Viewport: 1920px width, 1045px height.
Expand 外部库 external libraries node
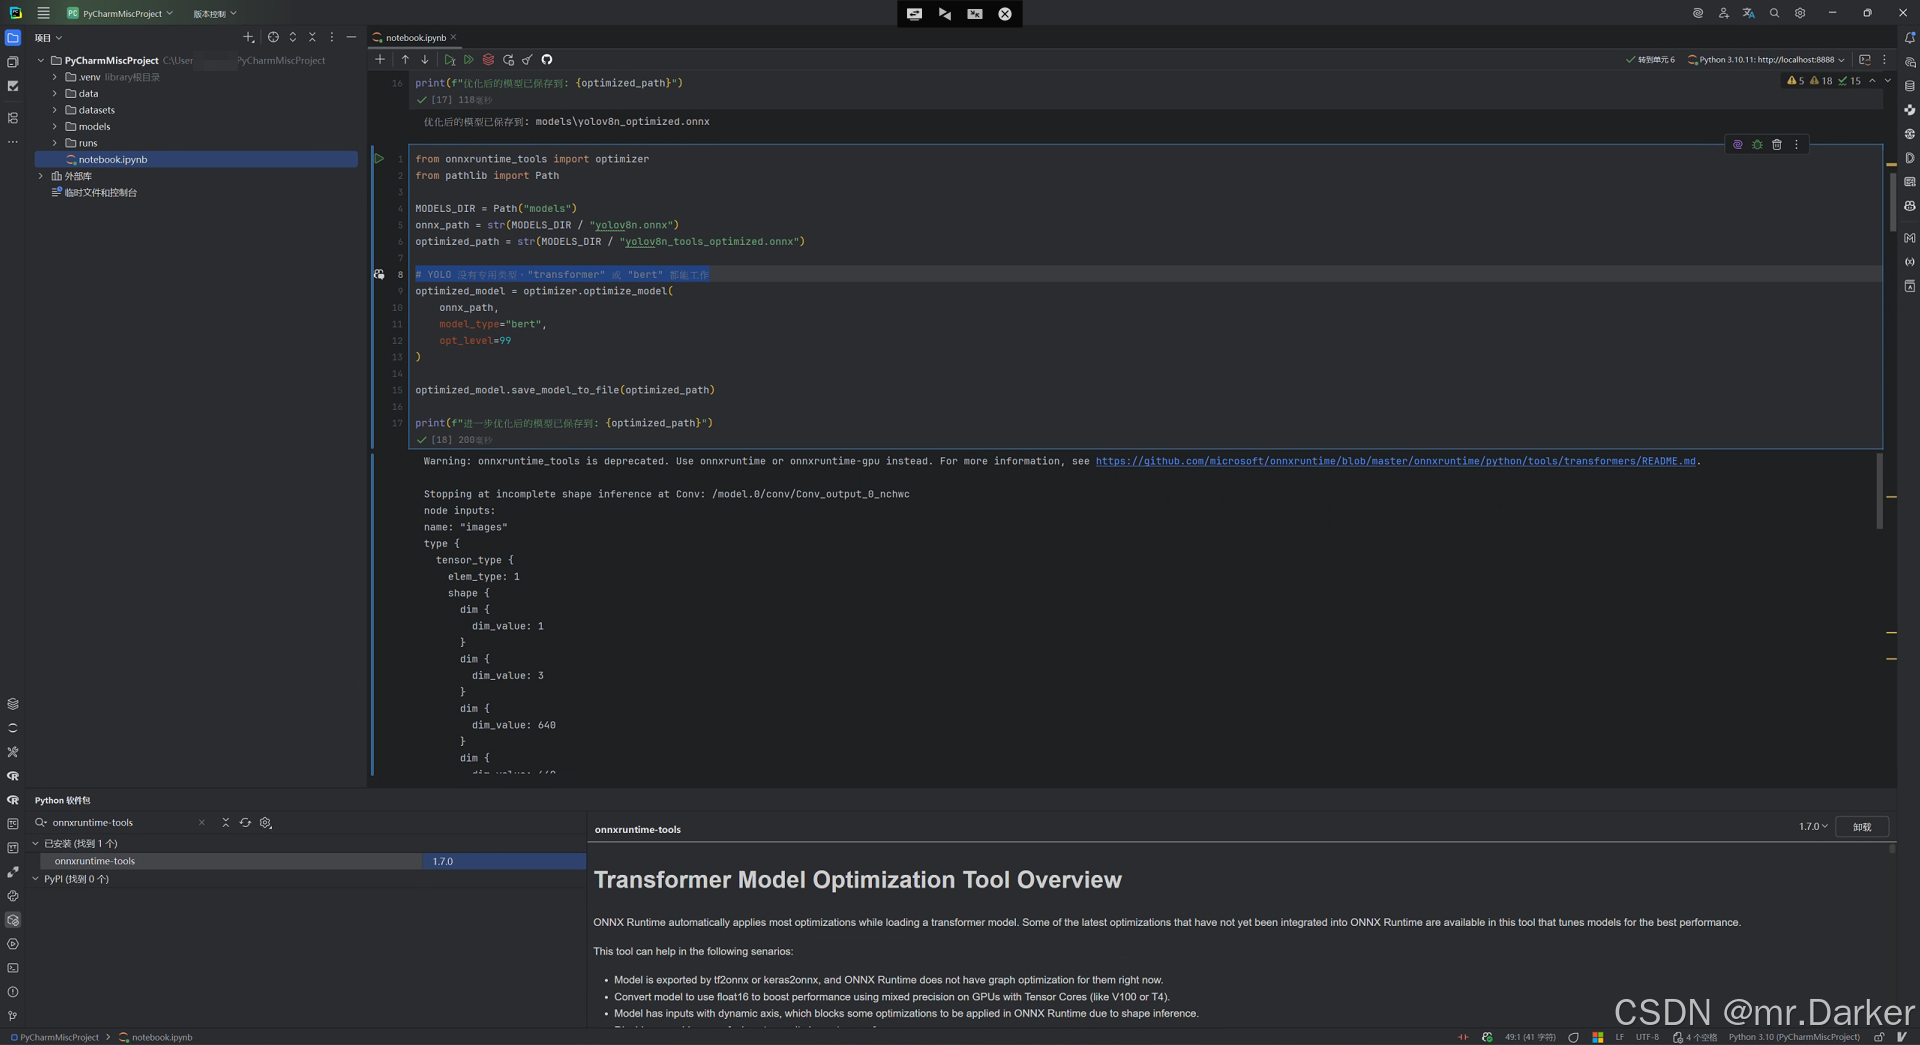click(x=41, y=176)
